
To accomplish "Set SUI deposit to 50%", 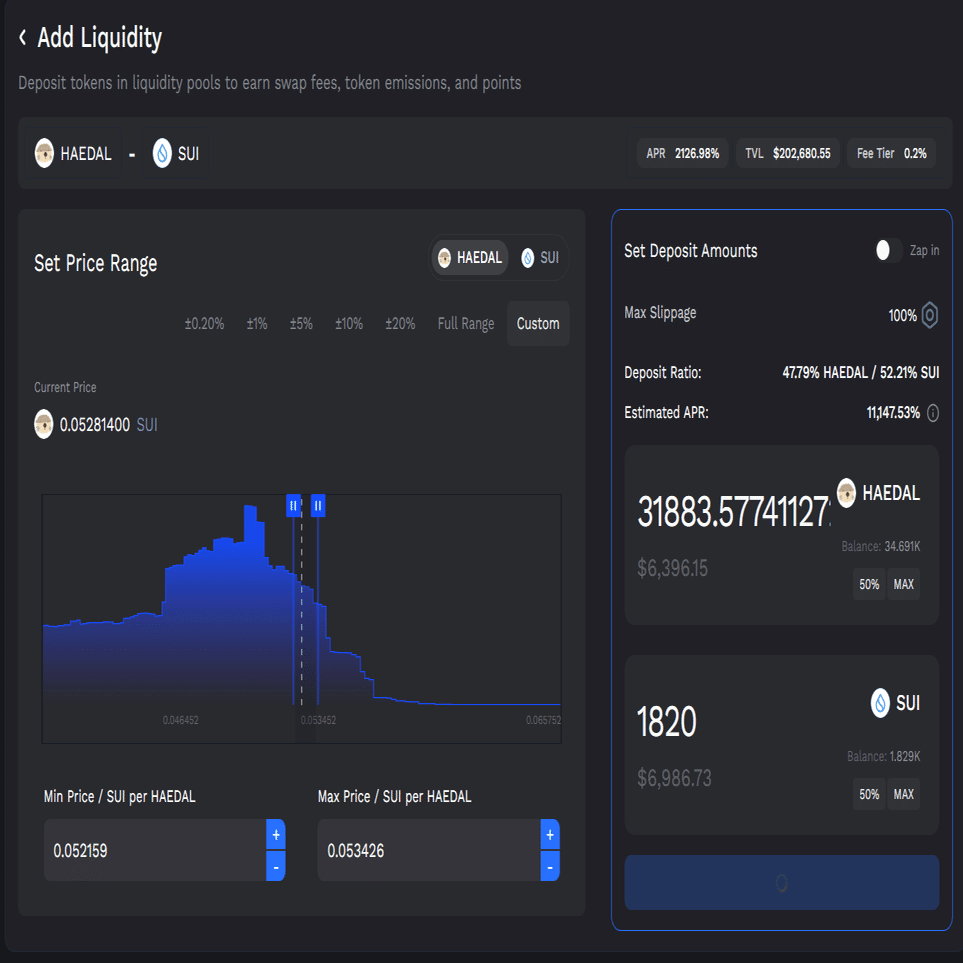I will click(869, 794).
